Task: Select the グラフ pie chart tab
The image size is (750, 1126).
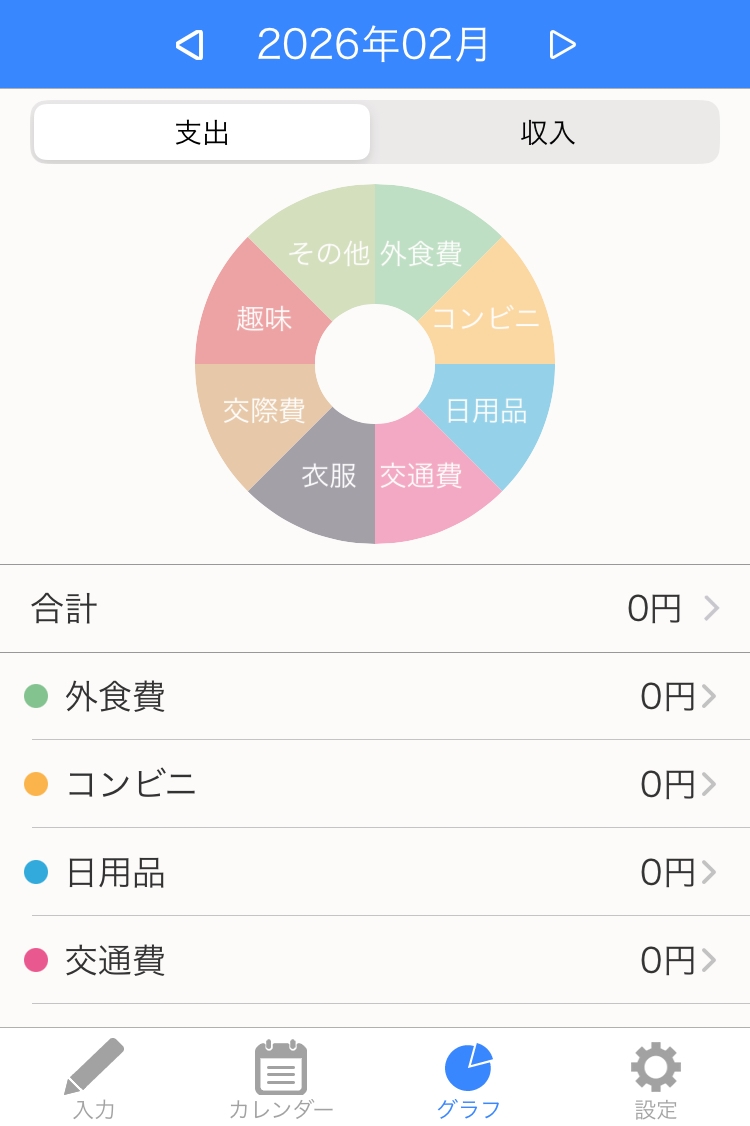Action: (468, 1079)
